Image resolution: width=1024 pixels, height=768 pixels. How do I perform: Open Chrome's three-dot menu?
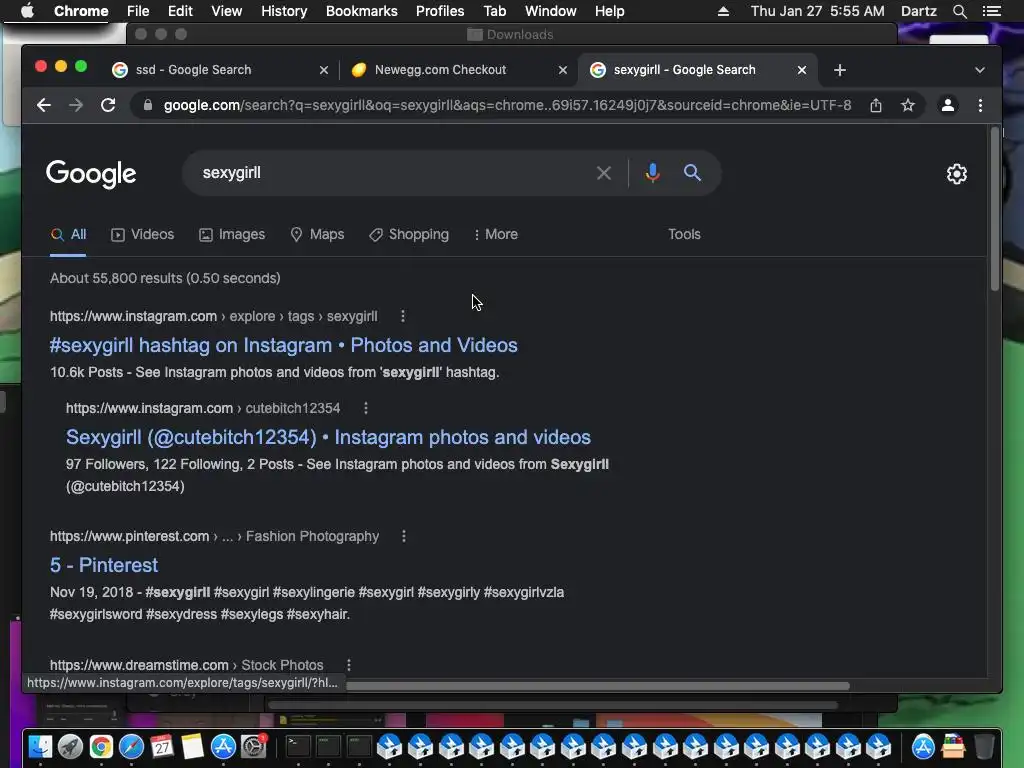980,105
